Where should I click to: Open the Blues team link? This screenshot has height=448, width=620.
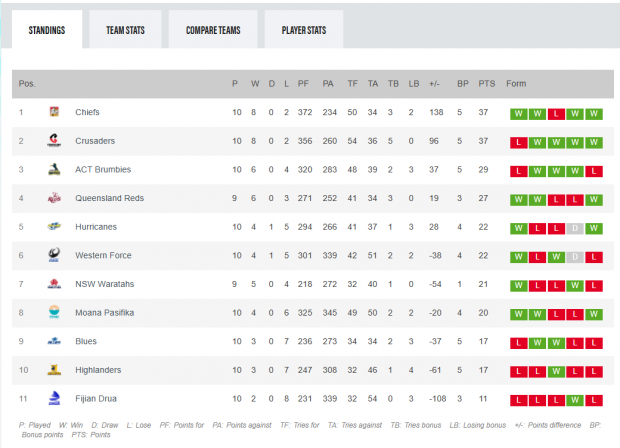tap(86, 341)
